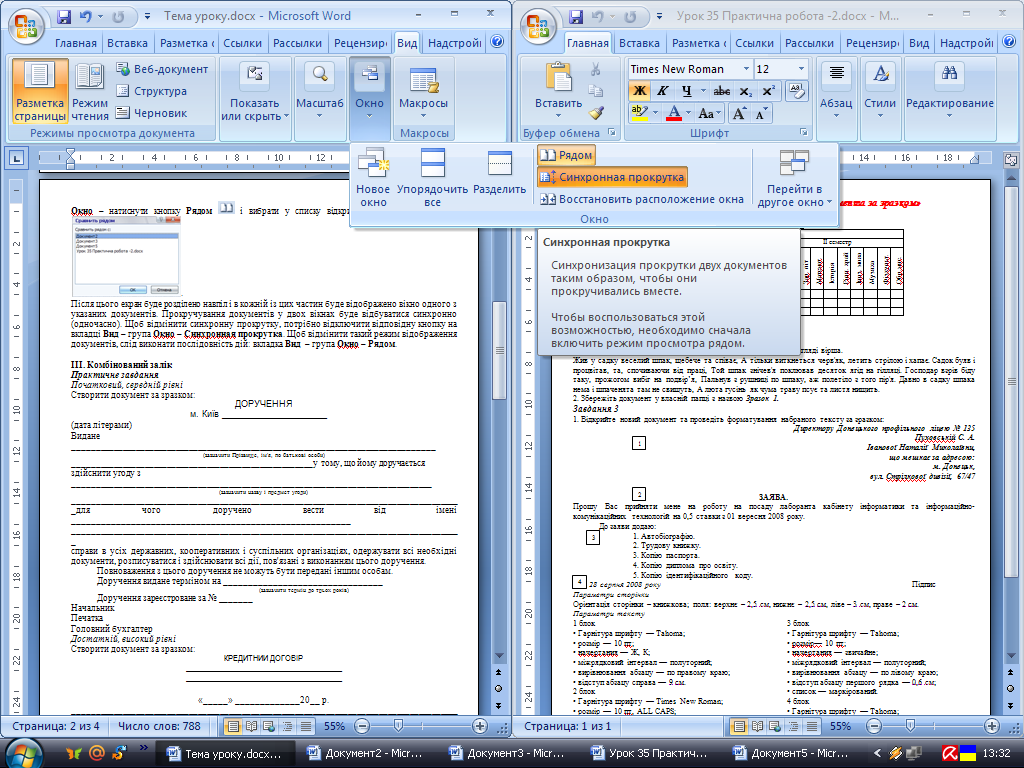
Task: Open Абзац paragraph group in right window
Action: coord(836,91)
